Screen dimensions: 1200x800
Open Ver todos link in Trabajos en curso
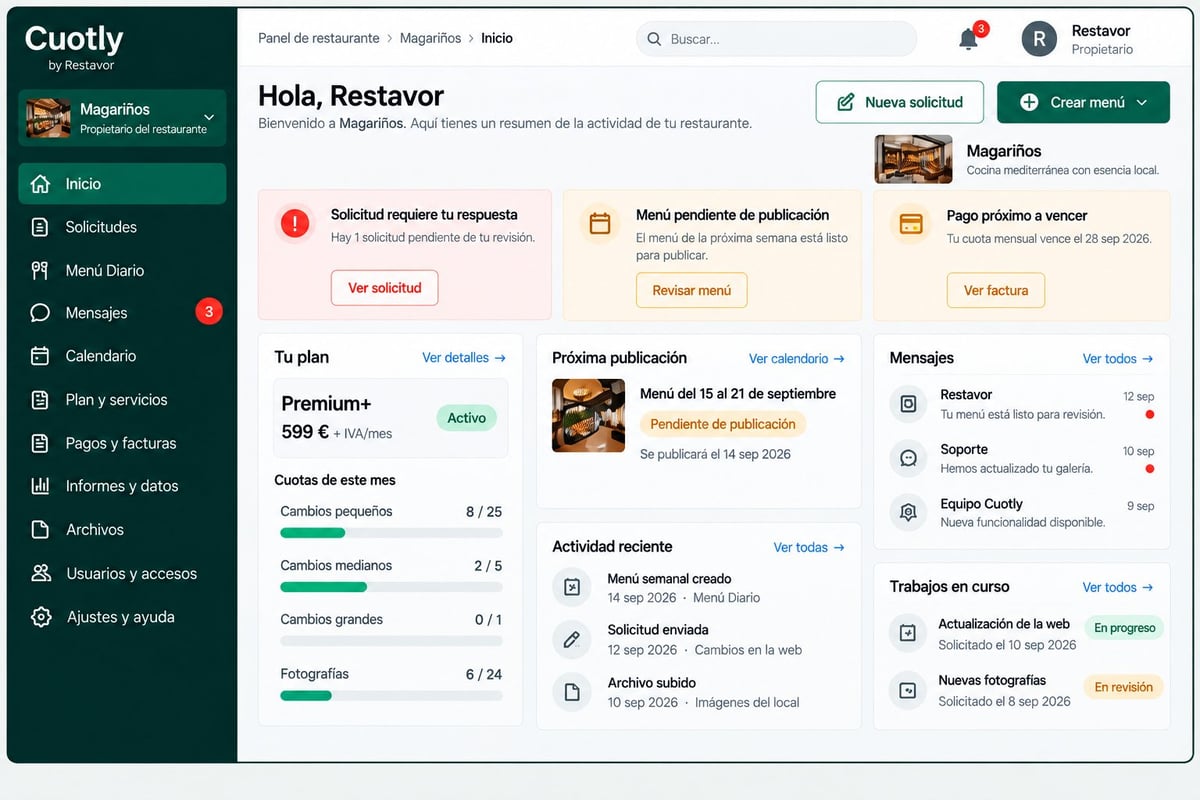[1118, 587]
